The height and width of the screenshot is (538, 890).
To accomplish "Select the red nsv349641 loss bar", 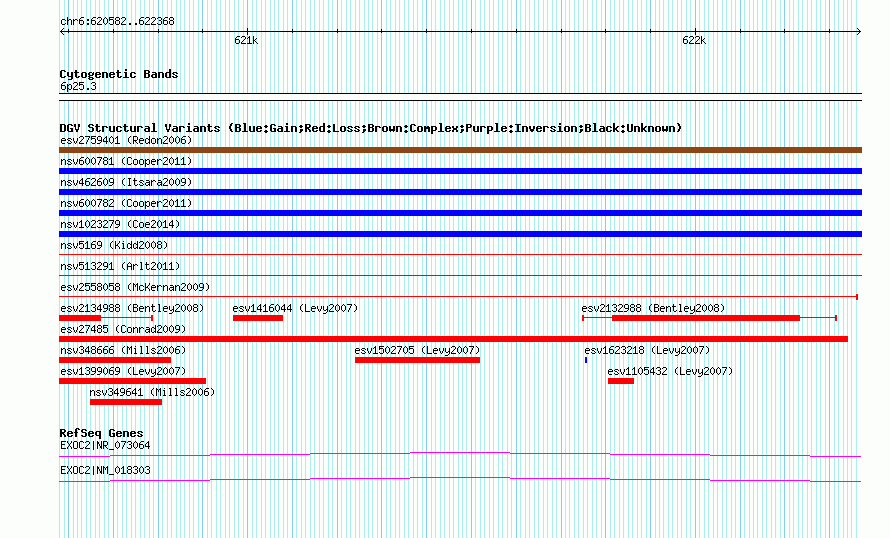I will pos(126,402).
